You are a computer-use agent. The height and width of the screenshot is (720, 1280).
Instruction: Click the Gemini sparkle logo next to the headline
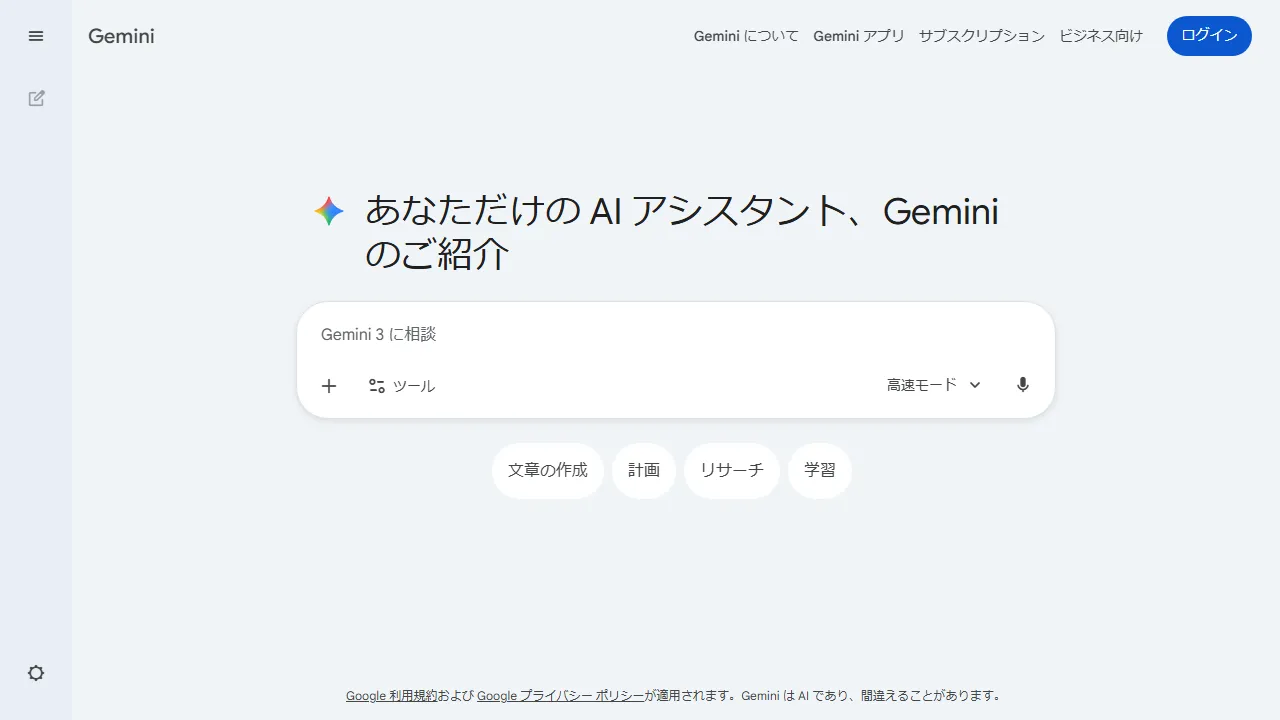(x=329, y=211)
